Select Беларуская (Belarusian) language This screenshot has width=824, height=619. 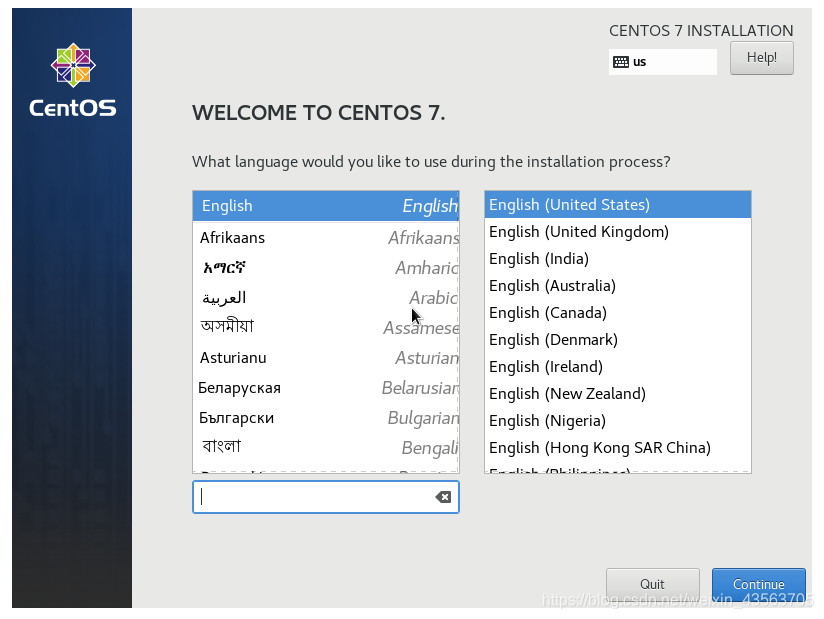(x=326, y=388)
